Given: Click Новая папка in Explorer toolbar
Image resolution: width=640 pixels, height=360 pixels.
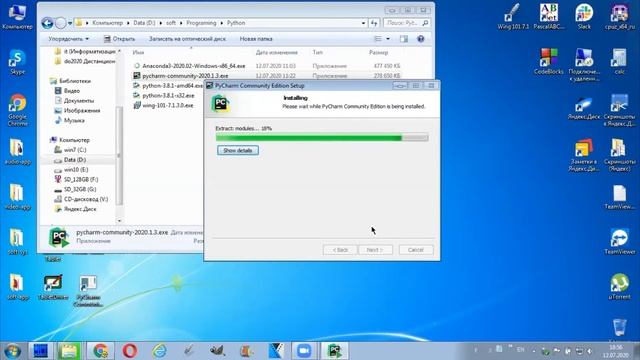Looking at the screenshot, I should [256, 39].
